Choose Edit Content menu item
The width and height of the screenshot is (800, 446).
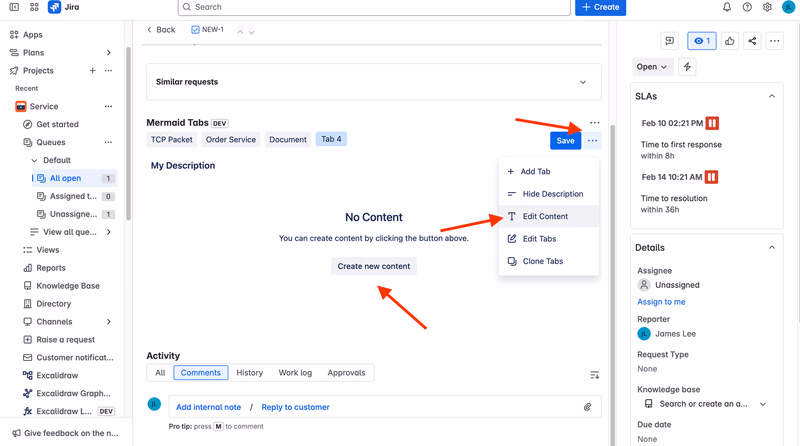[x=548, y=216]
